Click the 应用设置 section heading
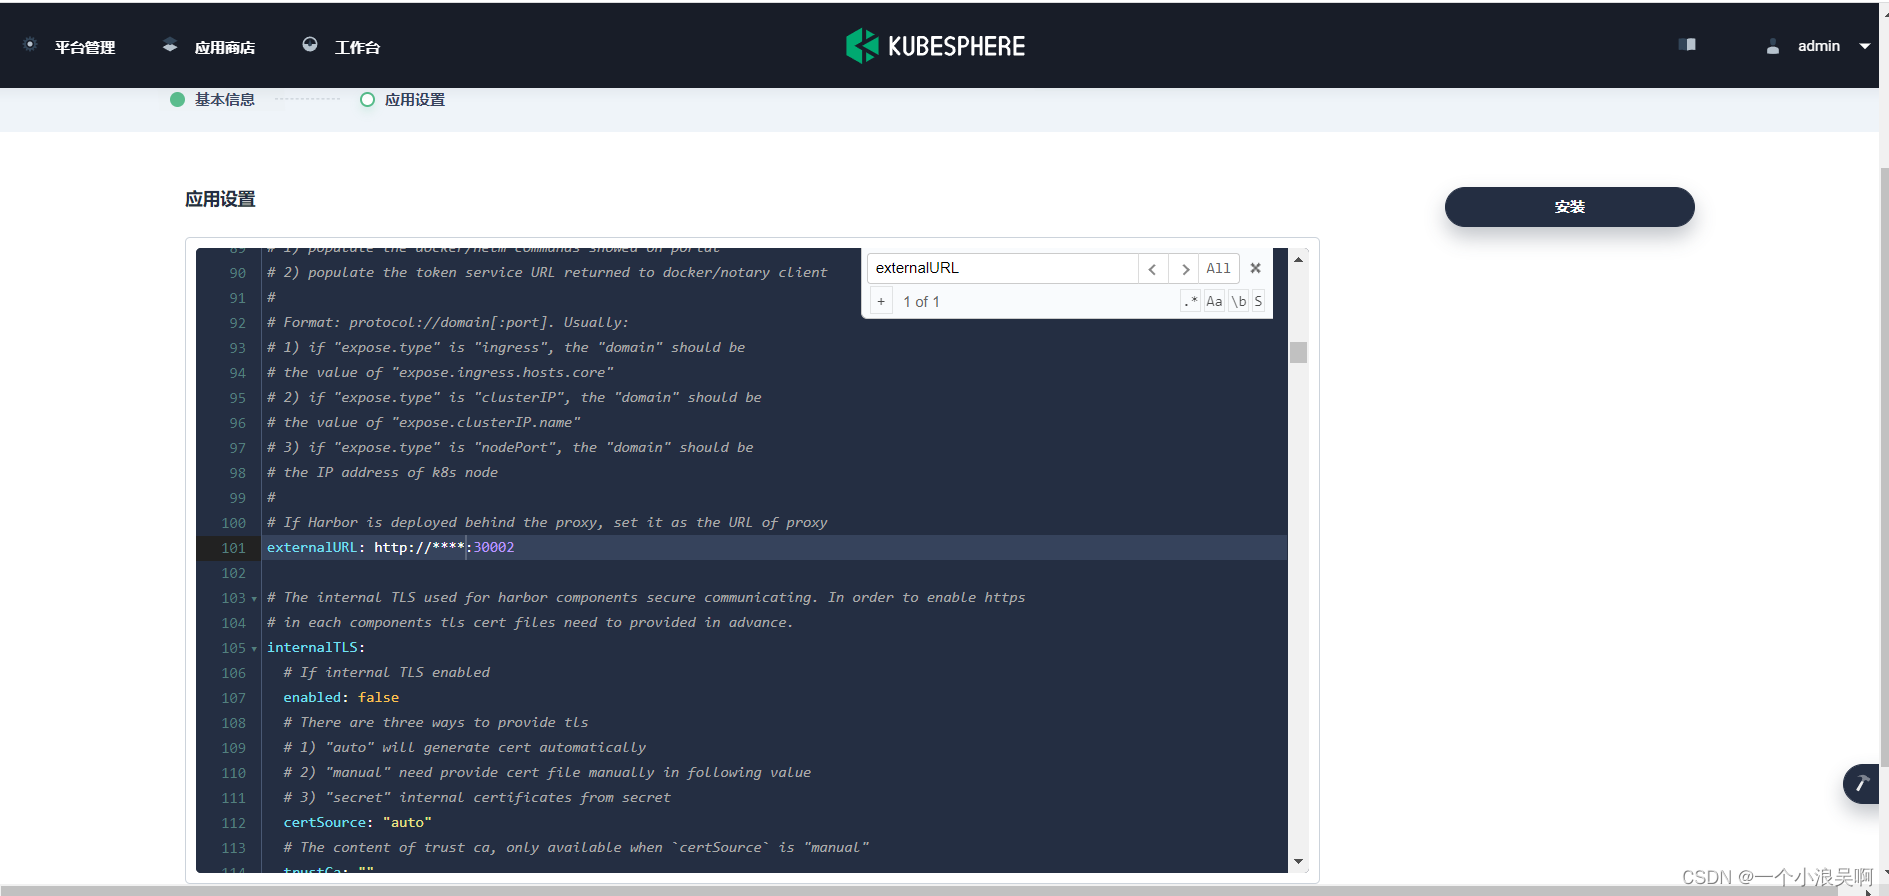The width and height of the screenshot is (1889, 896). tap(220, 199)
